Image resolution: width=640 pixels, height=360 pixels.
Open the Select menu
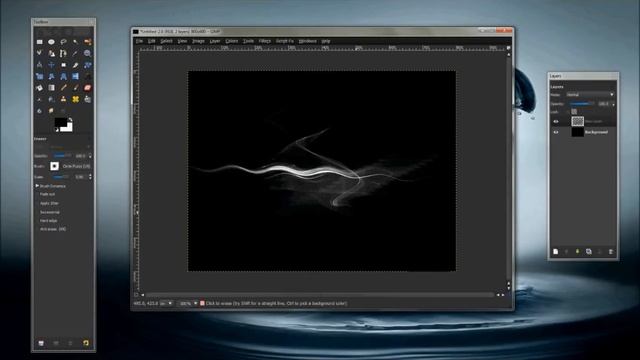tap(166, 41)
